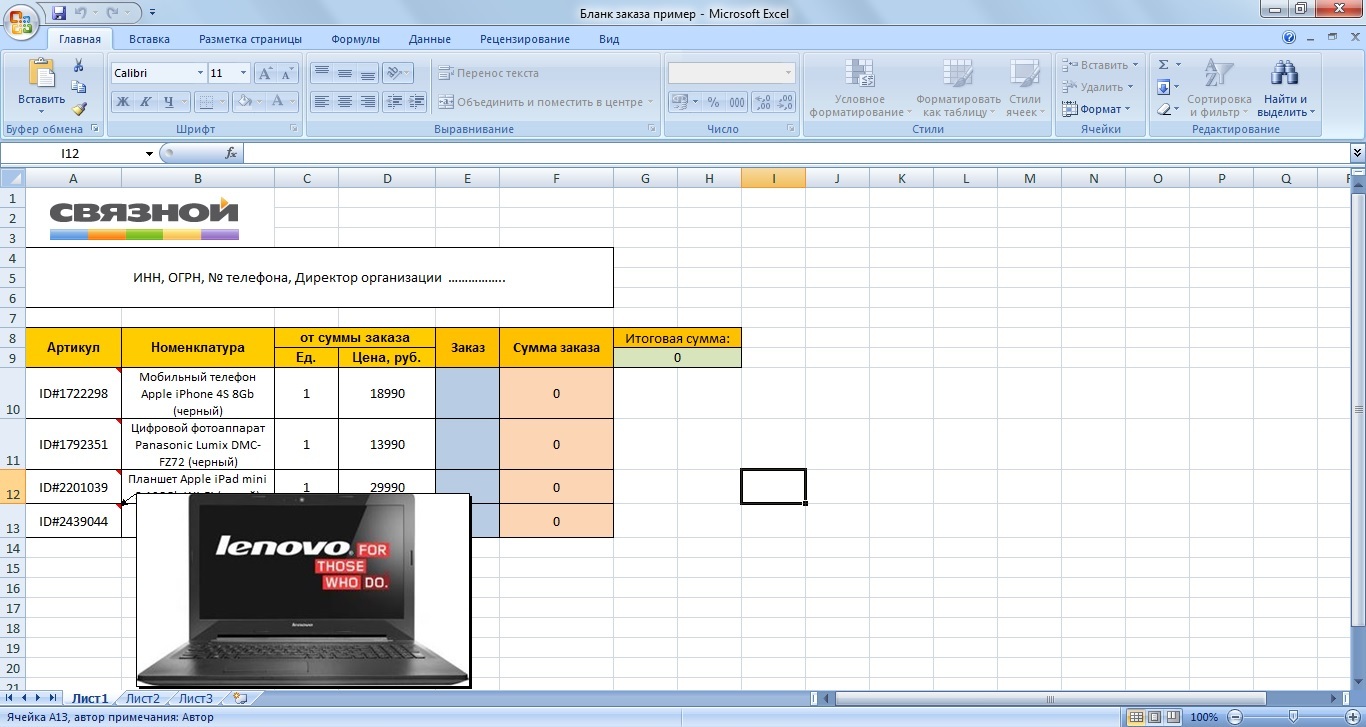Increase the cell indent

[x=417, y=102]
